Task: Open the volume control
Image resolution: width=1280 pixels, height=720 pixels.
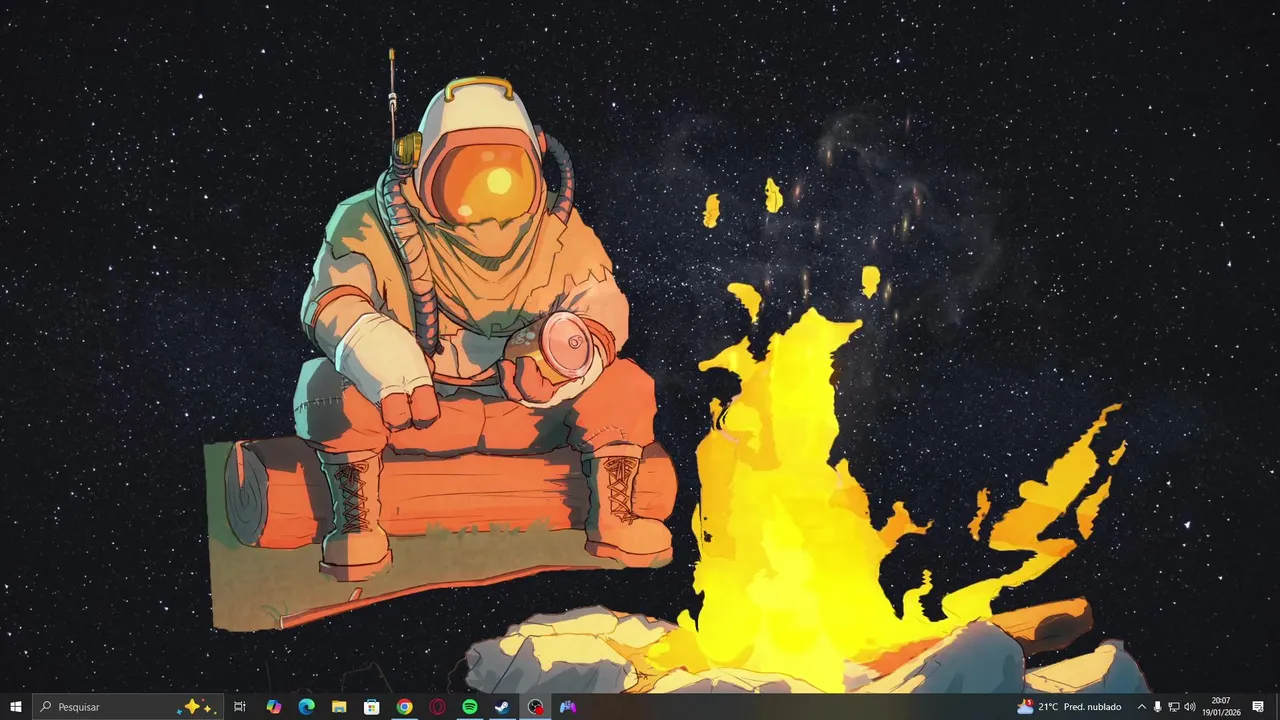Action: coord(1190,707)
